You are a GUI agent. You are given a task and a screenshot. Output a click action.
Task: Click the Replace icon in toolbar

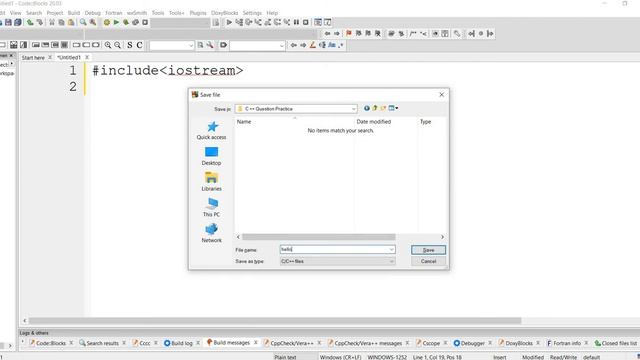93,22
